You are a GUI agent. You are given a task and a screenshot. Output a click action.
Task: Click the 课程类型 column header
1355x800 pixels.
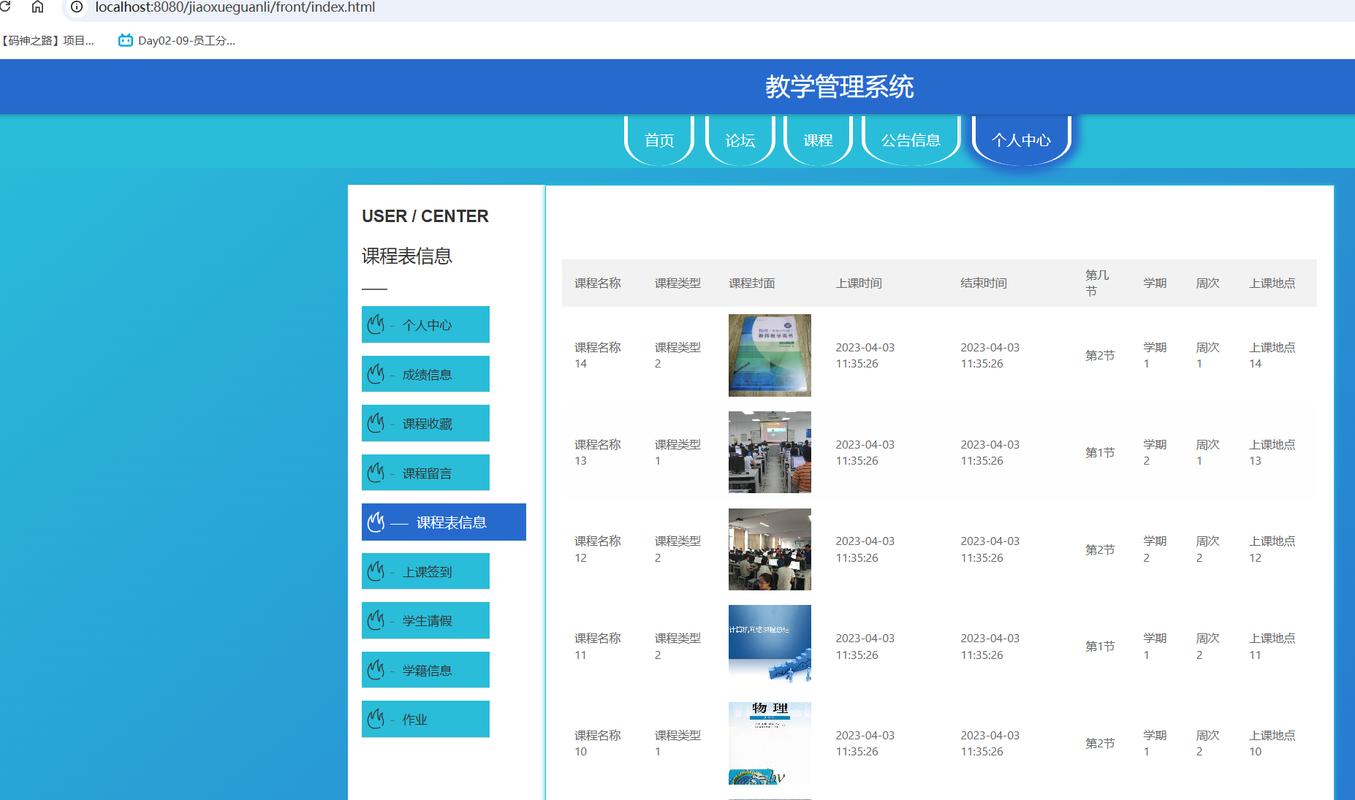678,283
